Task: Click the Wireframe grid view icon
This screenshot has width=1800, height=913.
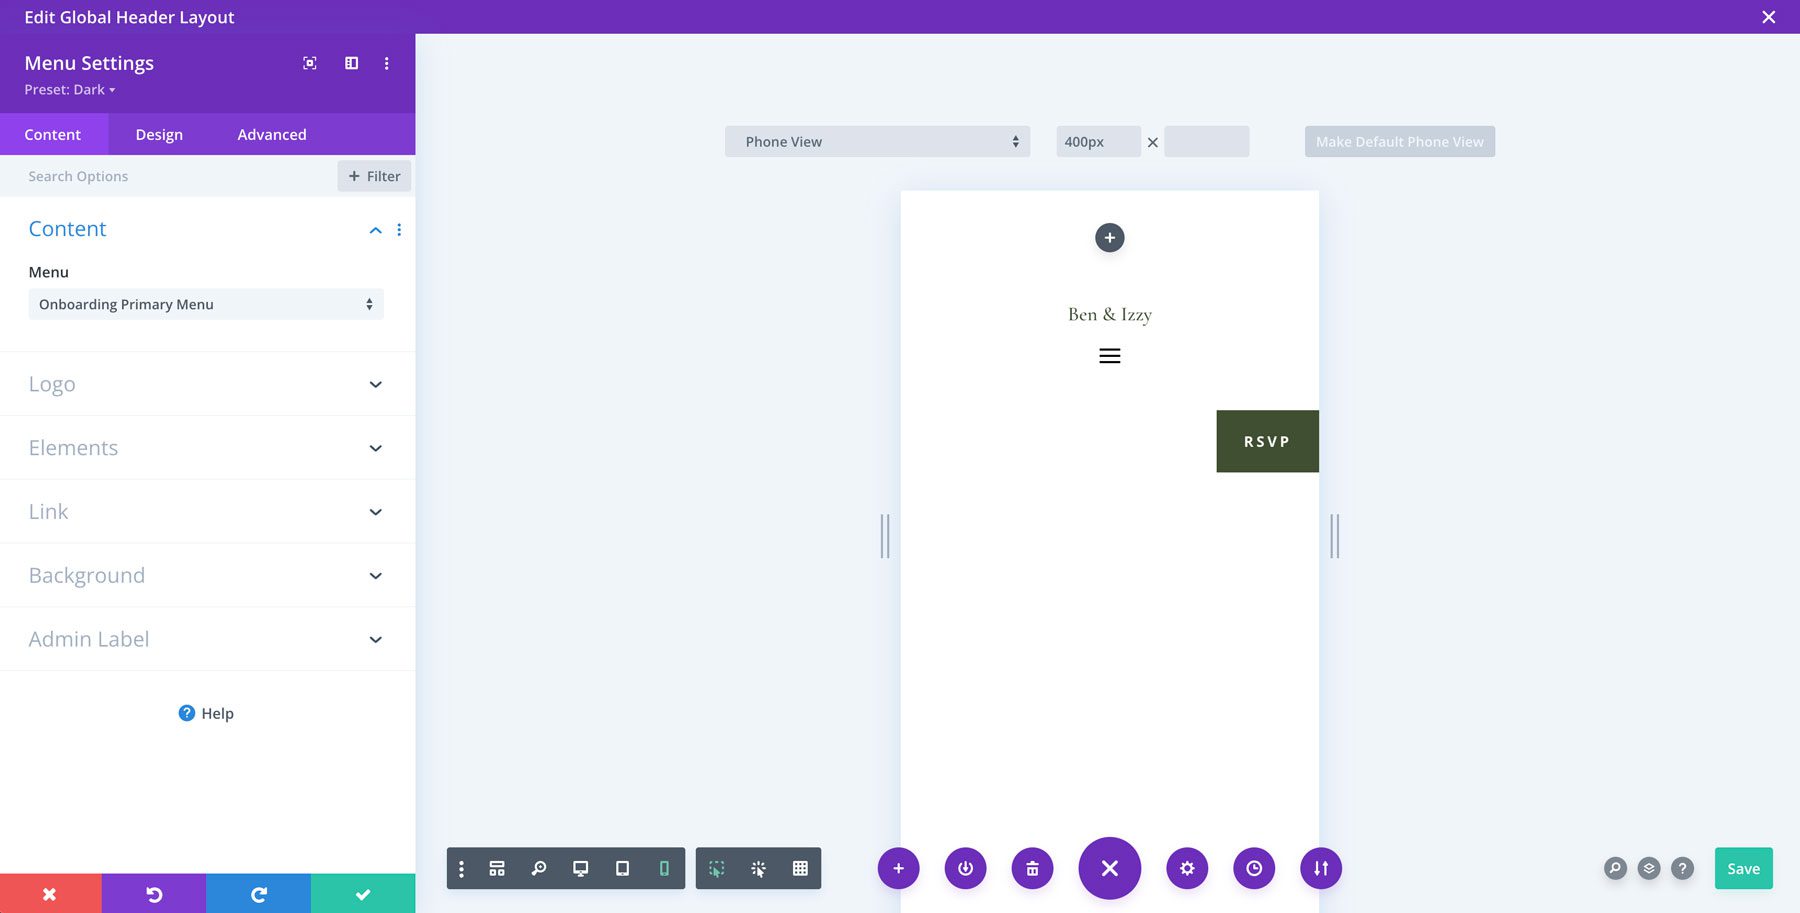Action: [497, 868]
